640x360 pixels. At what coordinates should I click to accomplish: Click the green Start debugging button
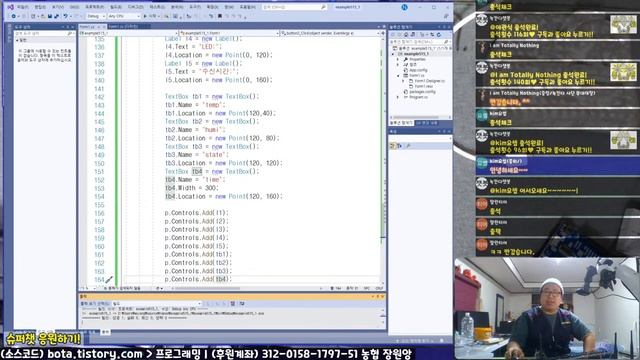coord(150,16)
